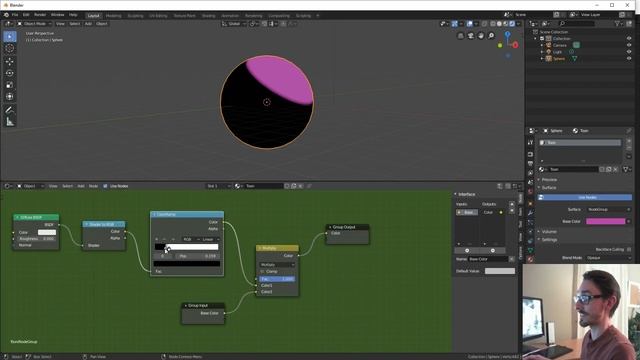This screenshot has width=640, height=360.
Task: Open Modifier properties wrench tab icon
Action: tap(530, 213)
